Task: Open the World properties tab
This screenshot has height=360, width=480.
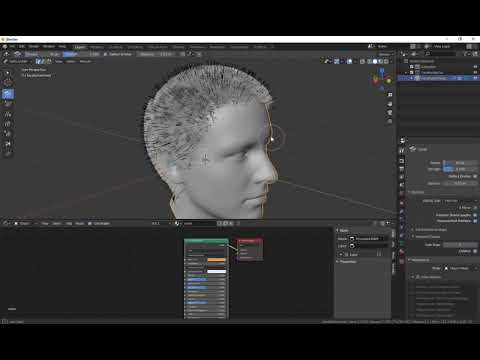Action: tap(402, 194)
